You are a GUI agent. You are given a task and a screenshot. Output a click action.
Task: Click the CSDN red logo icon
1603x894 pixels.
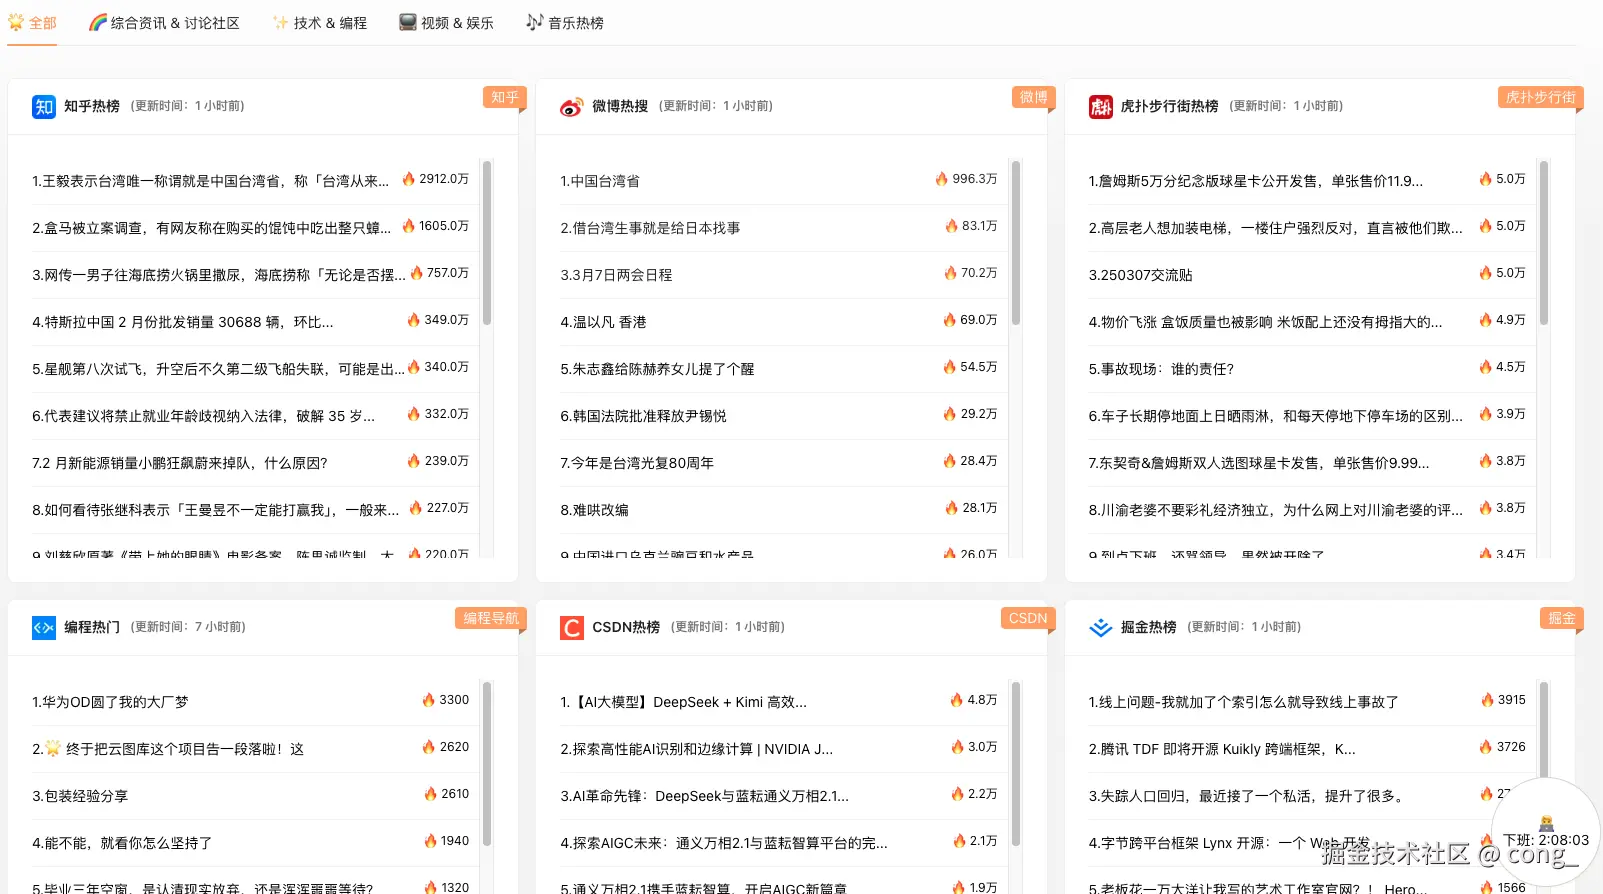(x=572, y=628)
